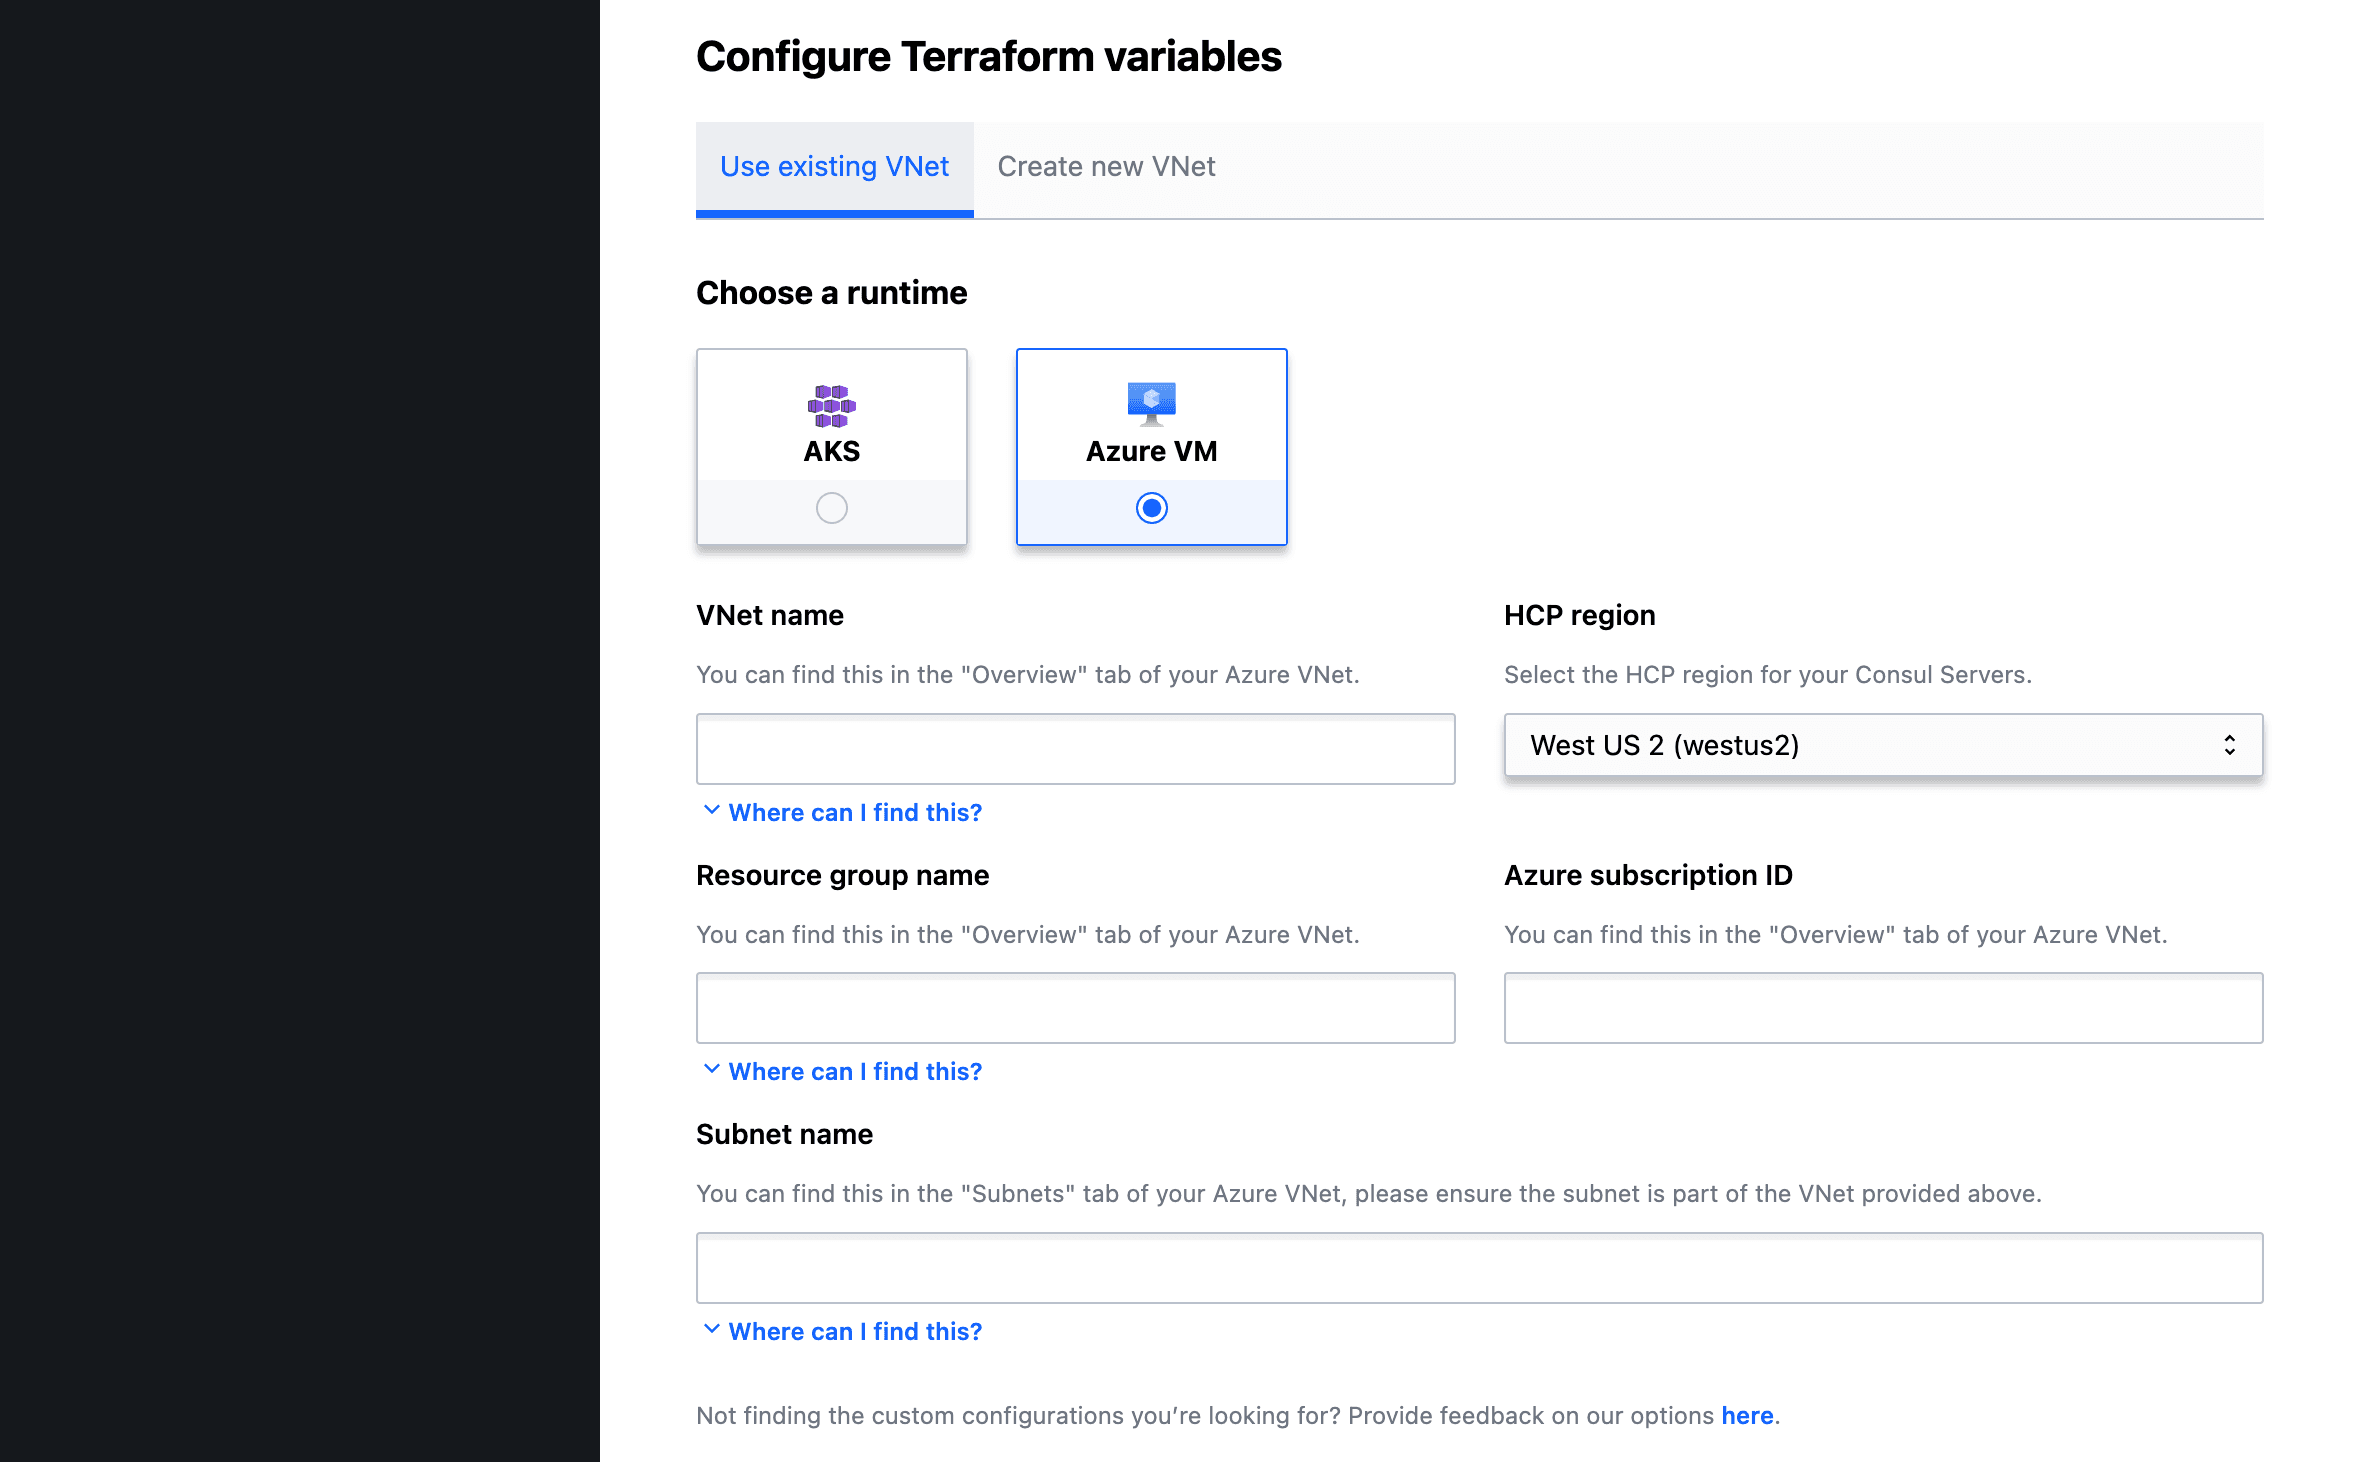Select the Azure VM runtime icon

click(1151, 401)
